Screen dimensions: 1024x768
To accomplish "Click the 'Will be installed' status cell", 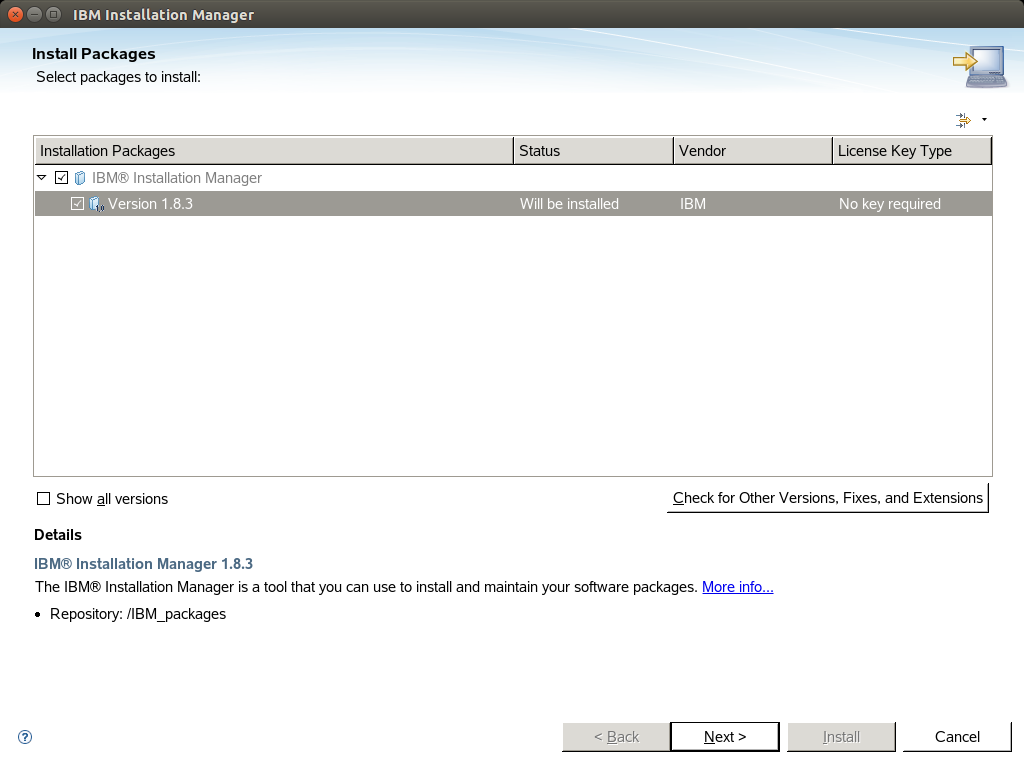I will click(569, 204).
